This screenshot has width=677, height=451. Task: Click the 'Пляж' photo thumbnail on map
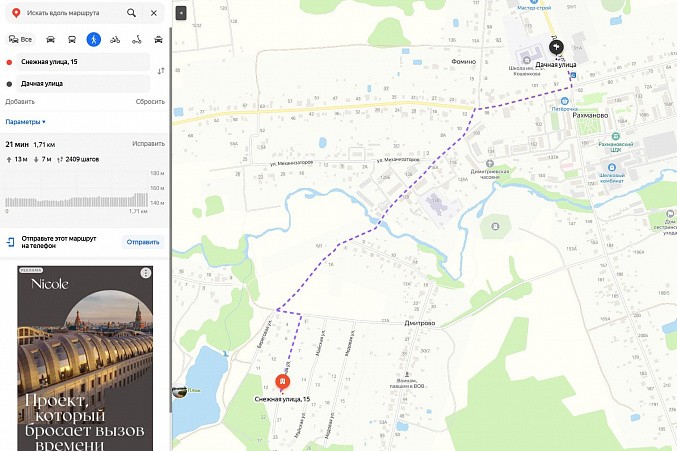[179, 391]
